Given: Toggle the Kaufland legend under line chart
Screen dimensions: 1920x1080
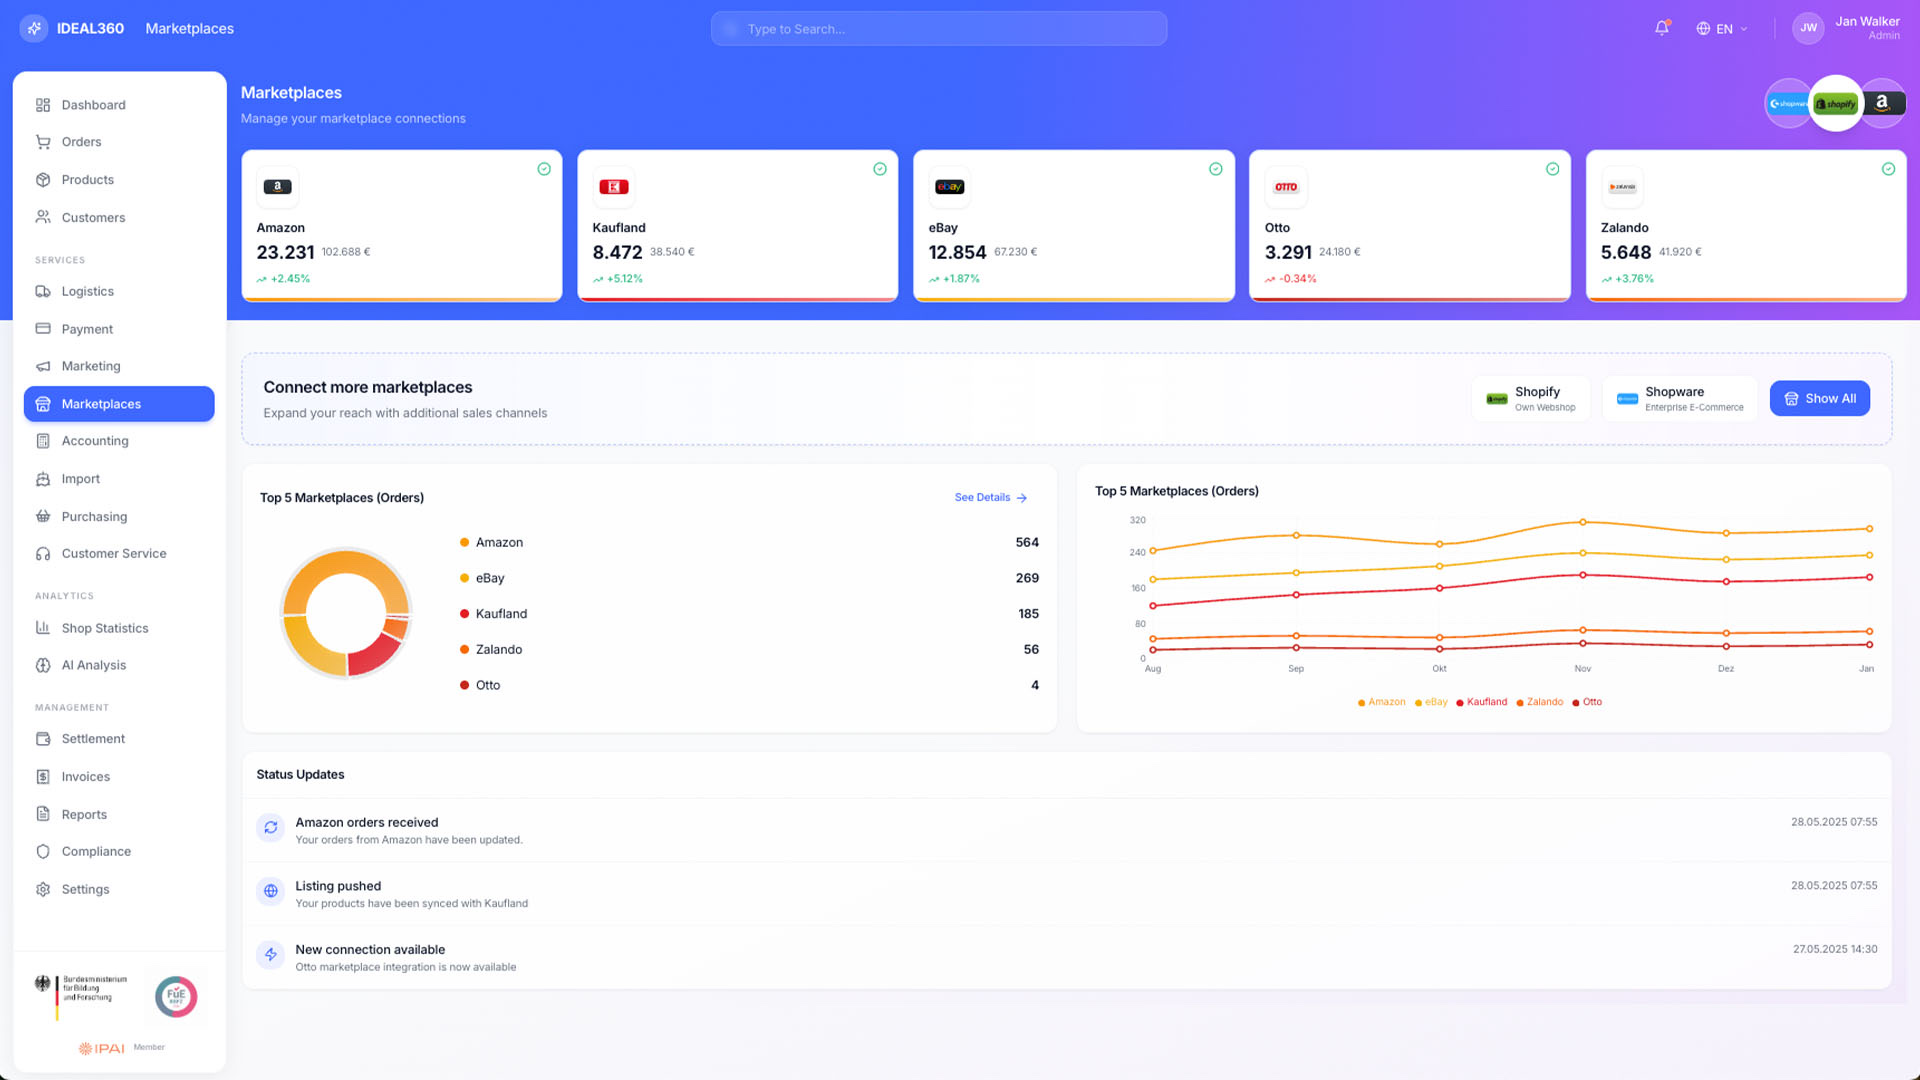Looking at the screenshot, I should (1481, 702).
